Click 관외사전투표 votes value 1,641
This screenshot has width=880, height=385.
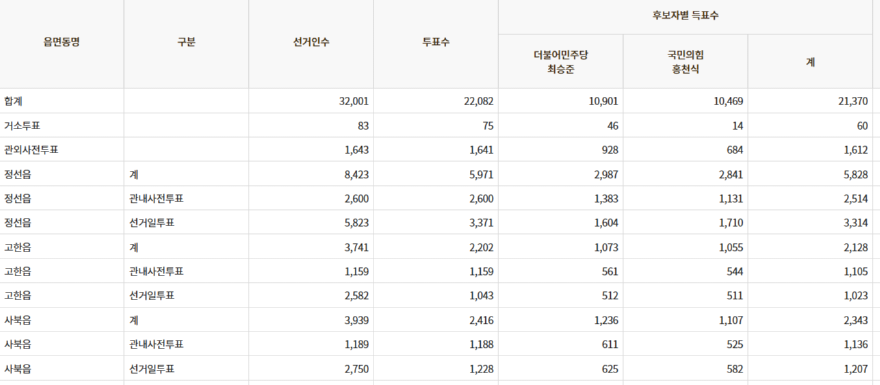point(481,150)
